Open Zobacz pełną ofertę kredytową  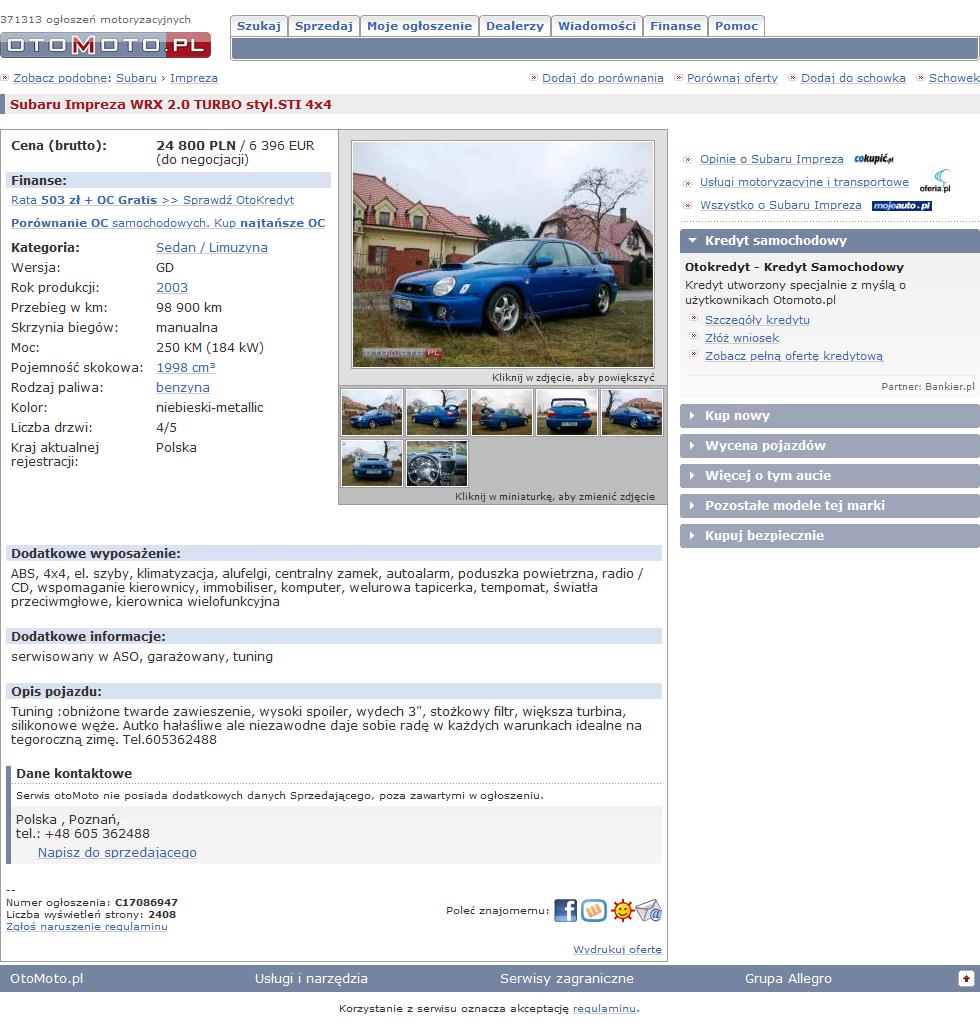(794, 356)
